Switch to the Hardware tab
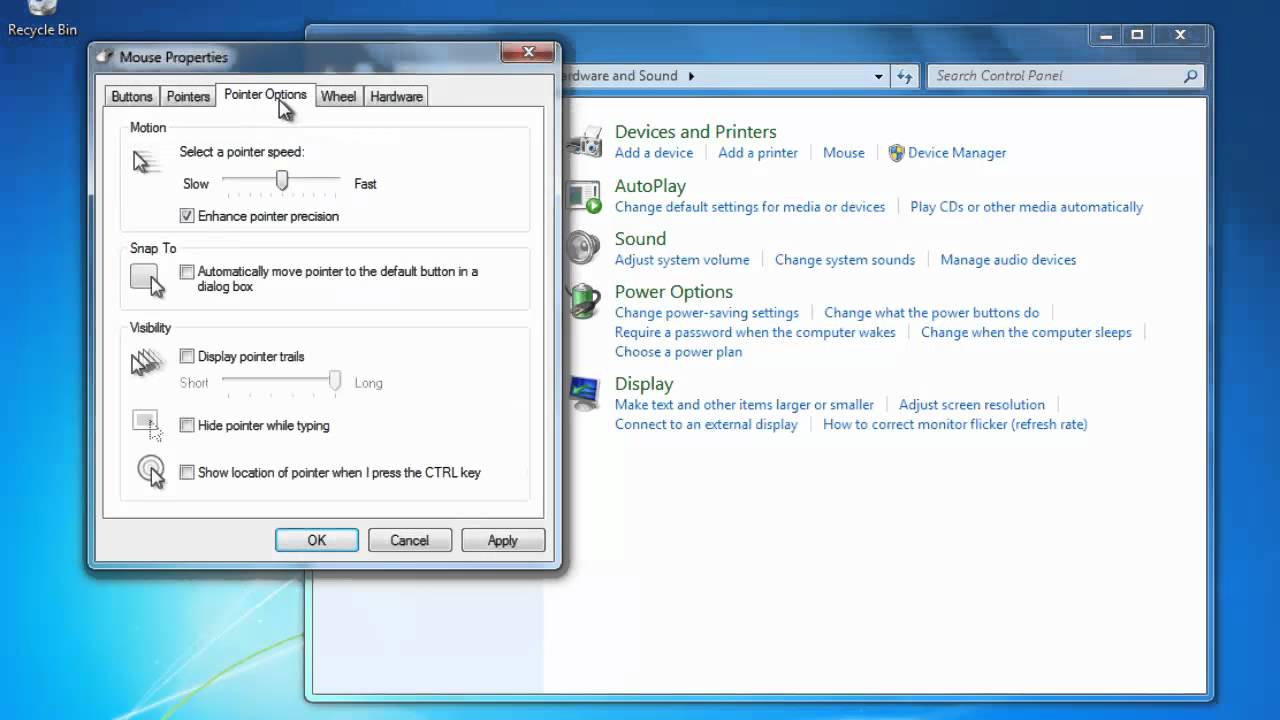Screen dimensions: 1280x720 (396, 96)
